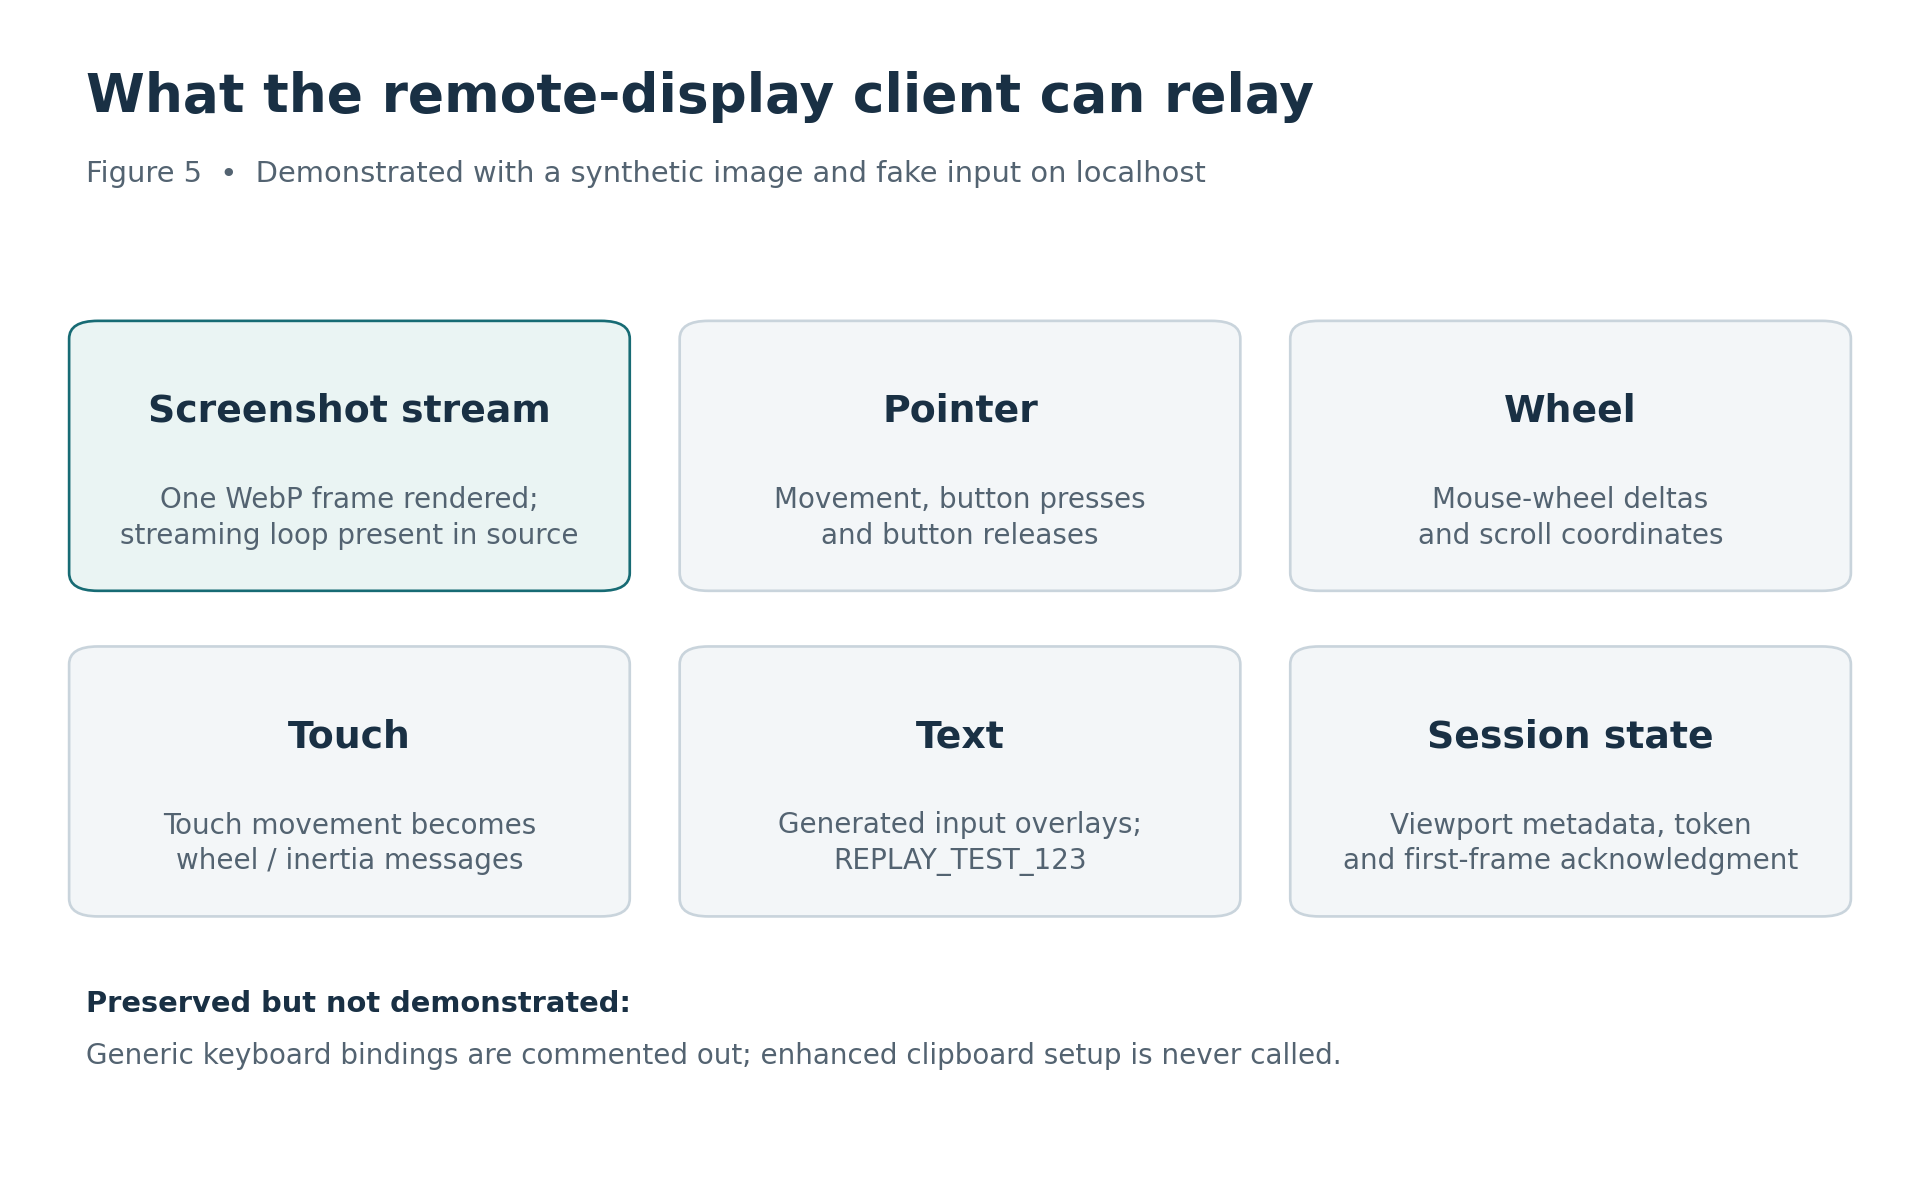Click 'Preserved but not demonstrated:' label
Viewport: 1920px width, 1184px height.
[358, 1003]
